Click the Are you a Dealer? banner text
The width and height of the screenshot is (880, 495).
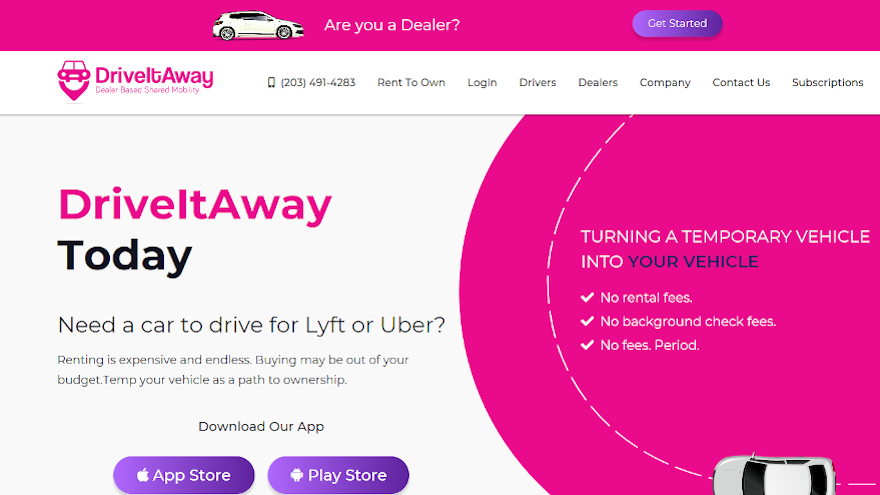[392, 25]
